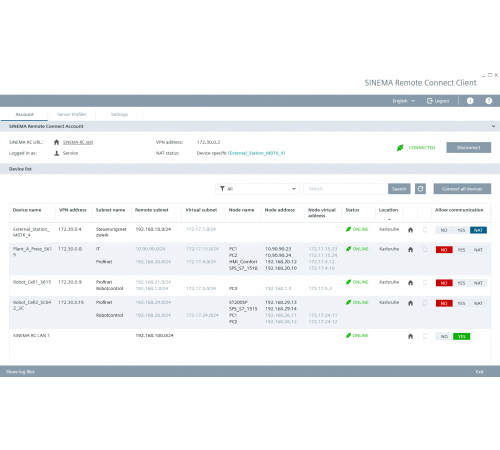Open the SINEMA RC test URL link
Image resolution: width=500 pixels, height=450 pixels.
point(78,142)
